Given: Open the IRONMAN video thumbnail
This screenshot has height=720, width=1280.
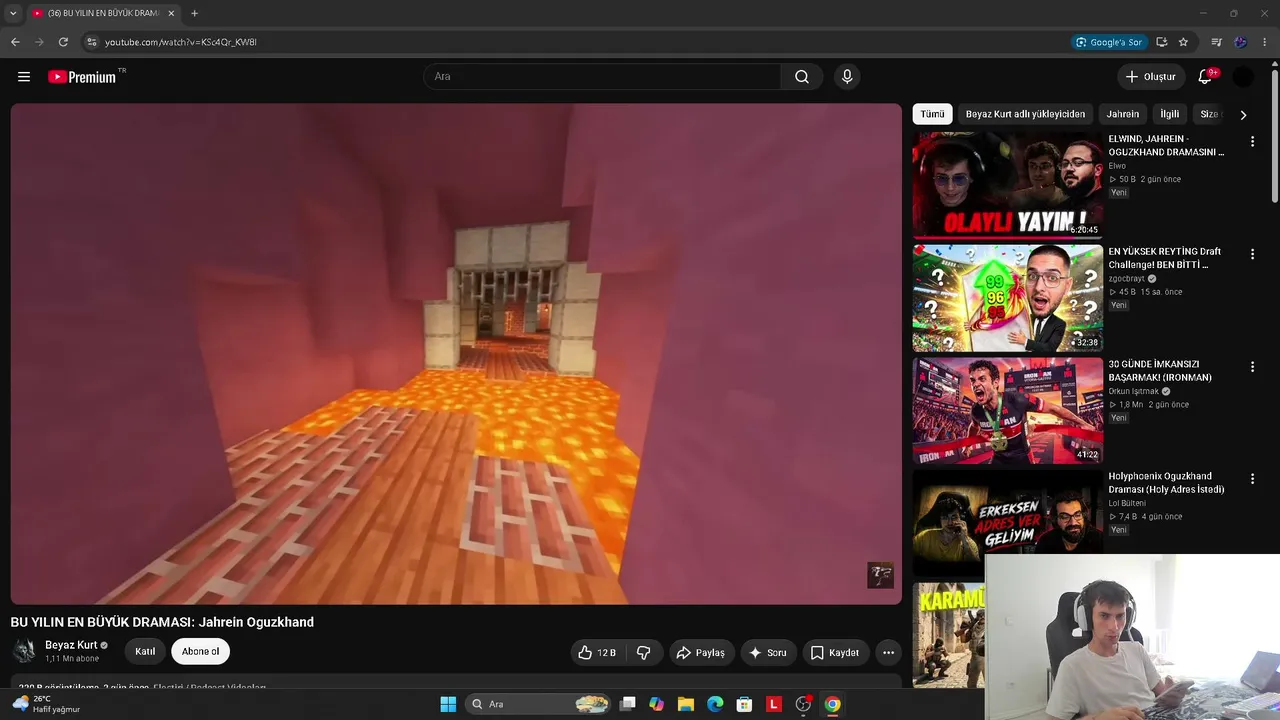Looking at the screenshot, I should click(1007, 410).
